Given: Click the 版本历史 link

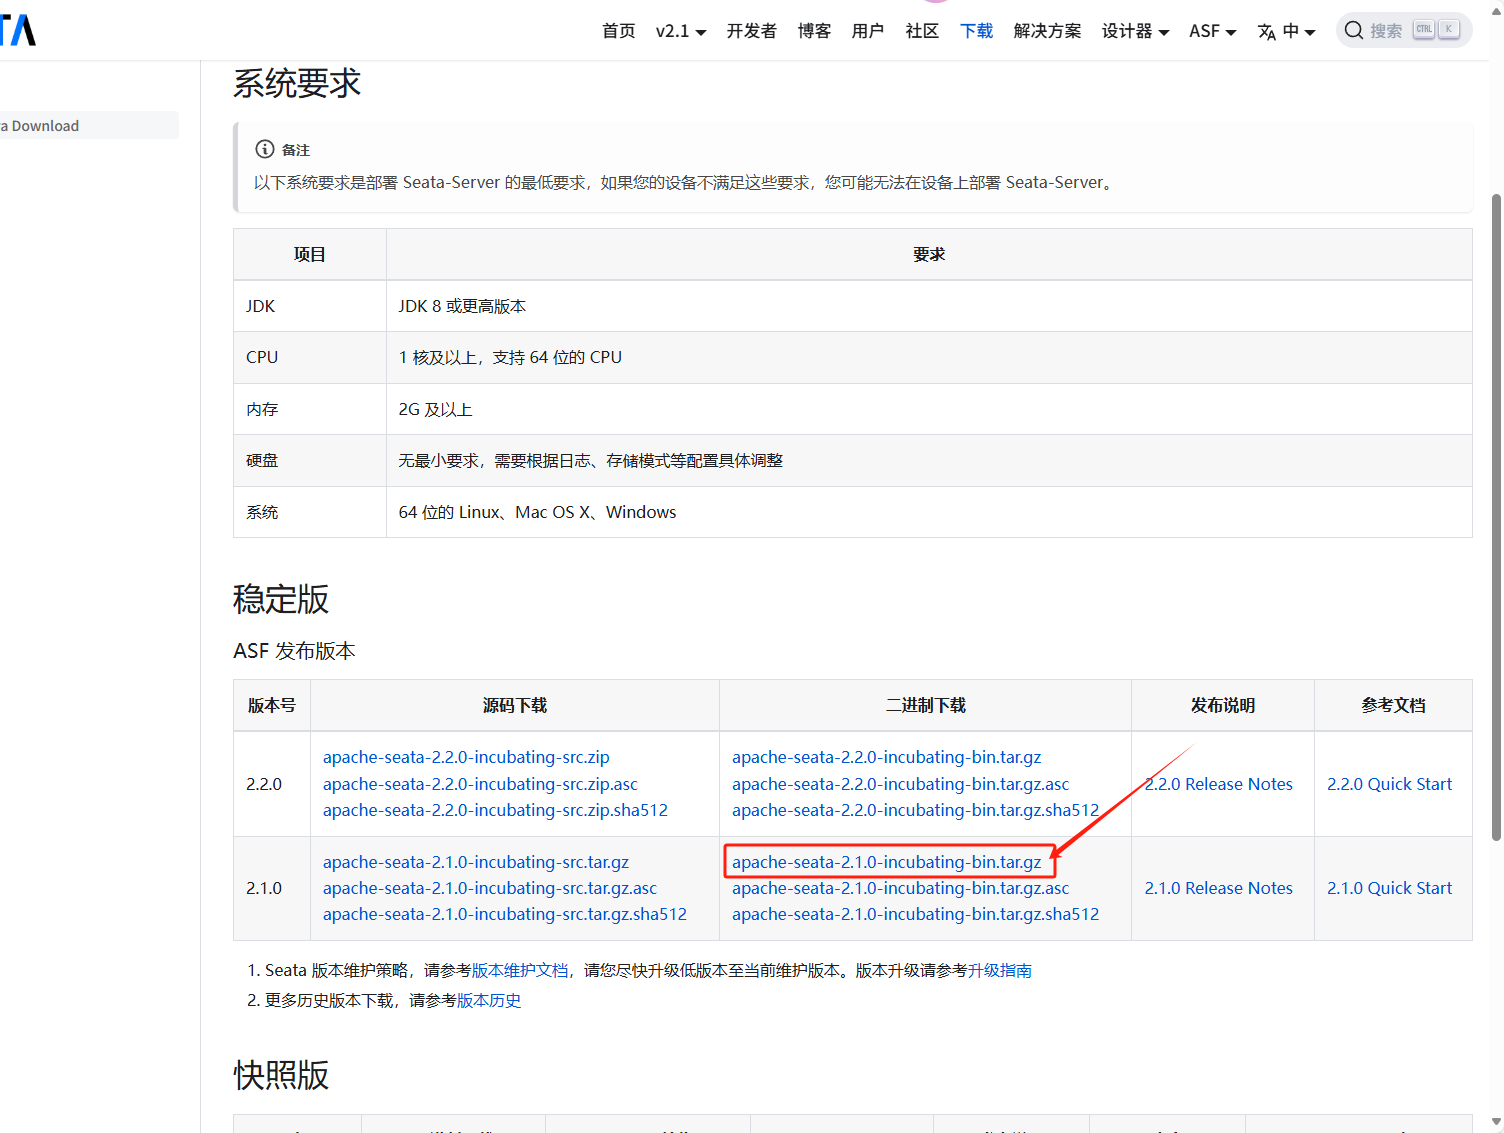Looking at the screenshot, I should [x=489, y=1000].
